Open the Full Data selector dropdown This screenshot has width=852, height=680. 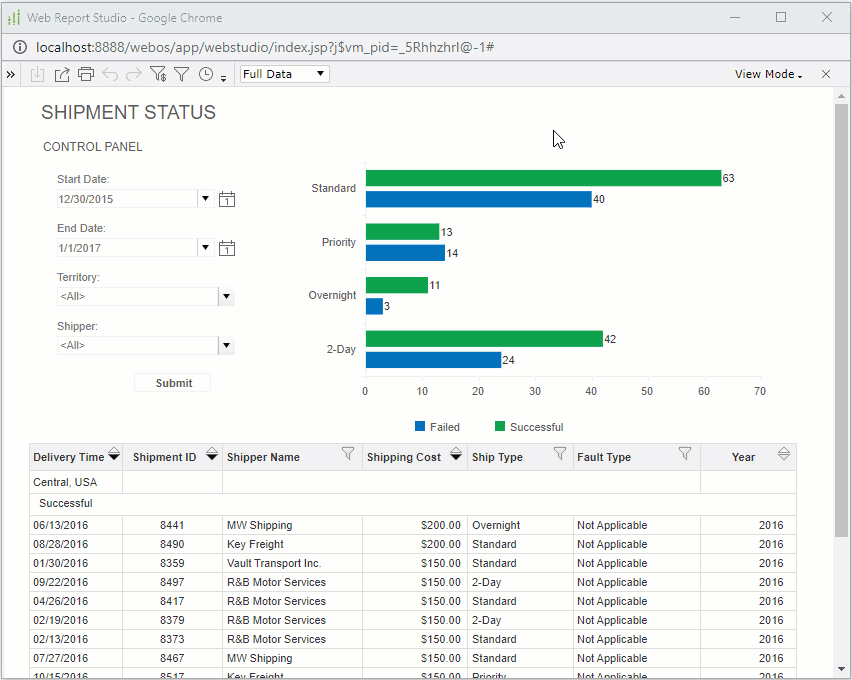pos(319,74)
